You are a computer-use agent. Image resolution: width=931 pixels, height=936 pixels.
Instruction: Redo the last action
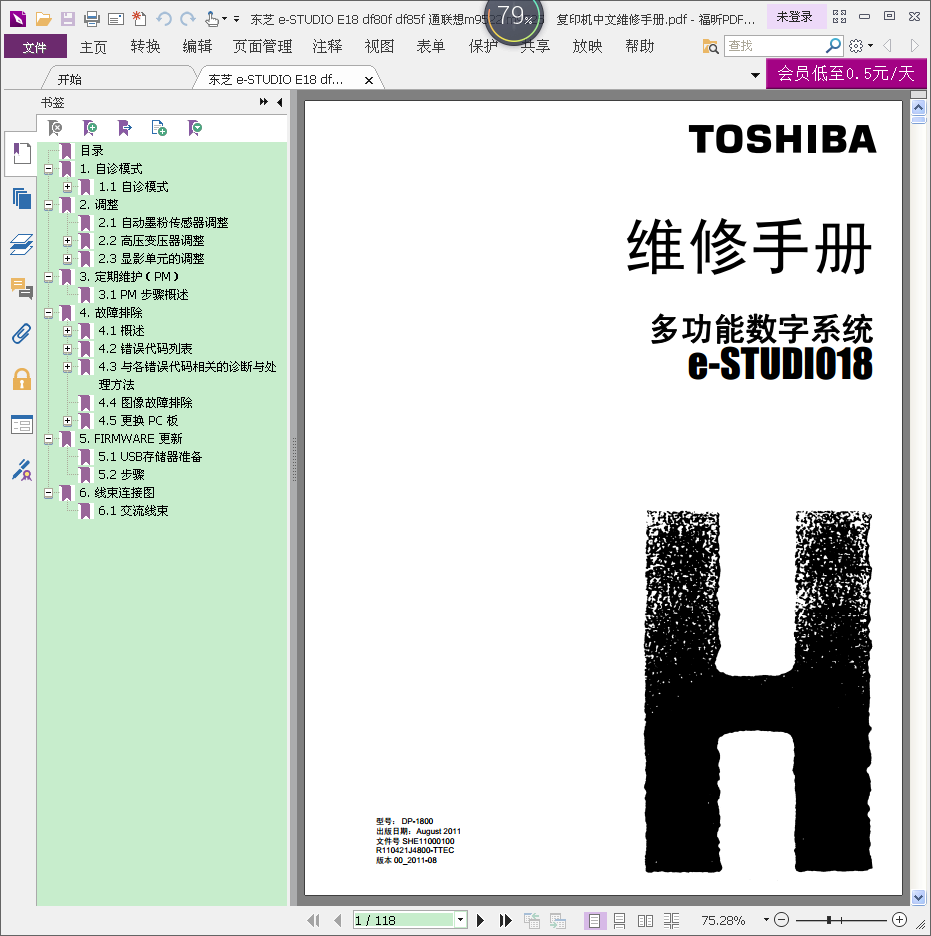[x=188, y=19]
